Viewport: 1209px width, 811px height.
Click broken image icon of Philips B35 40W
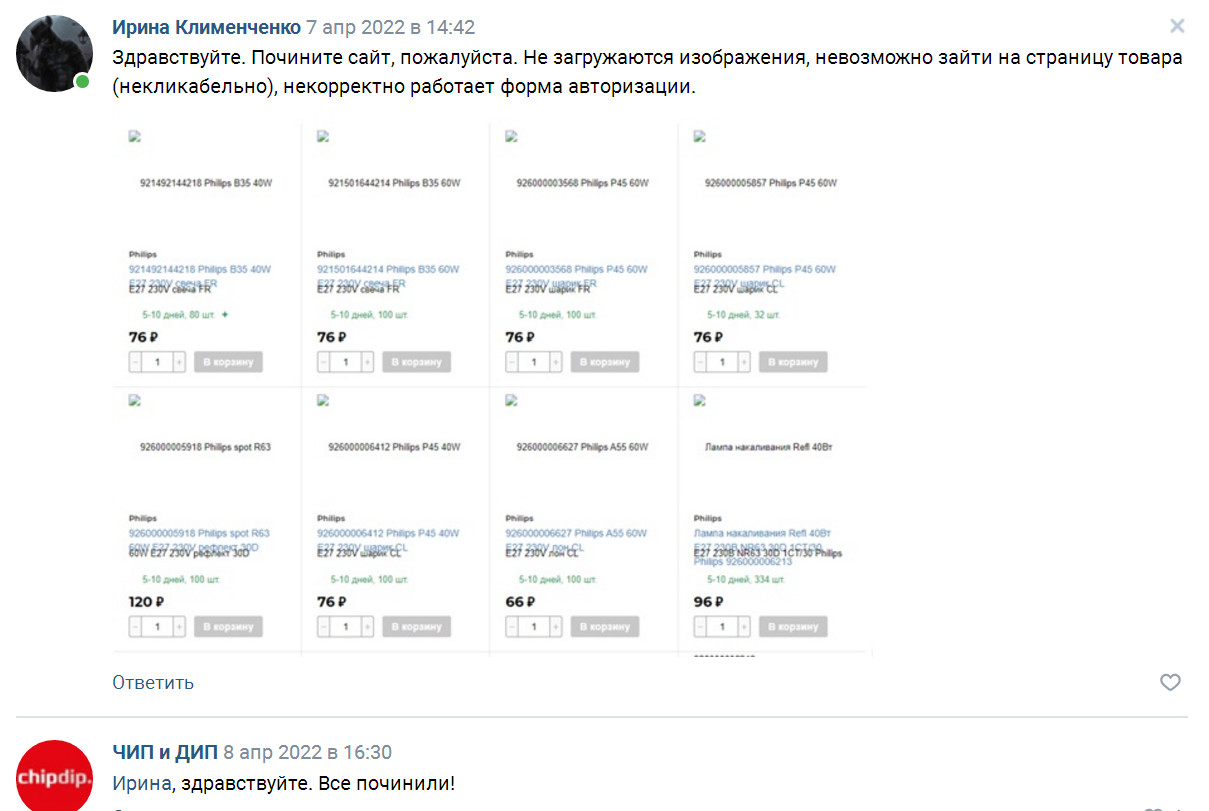coord(135,137)
